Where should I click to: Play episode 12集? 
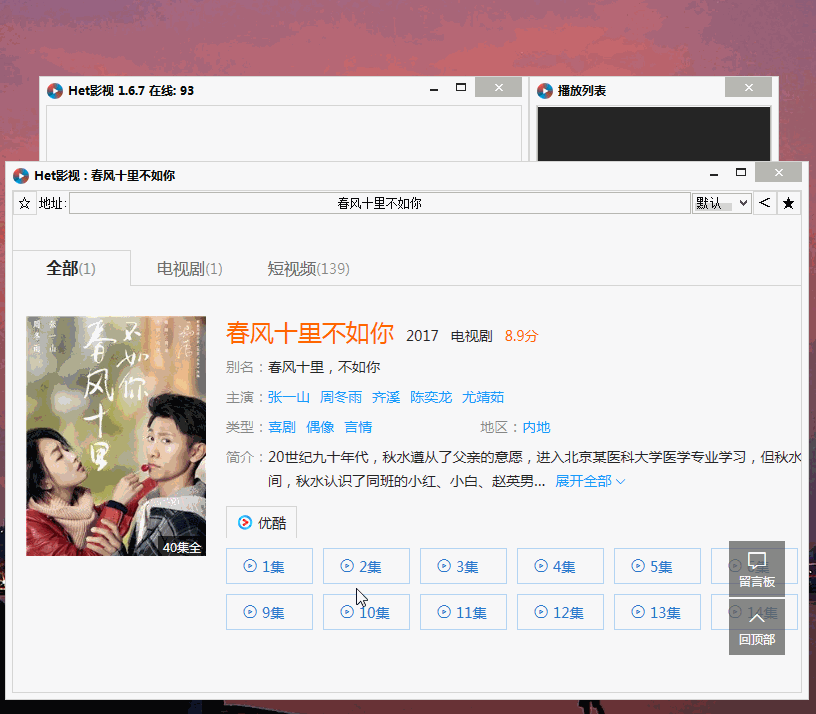point(560,612)
